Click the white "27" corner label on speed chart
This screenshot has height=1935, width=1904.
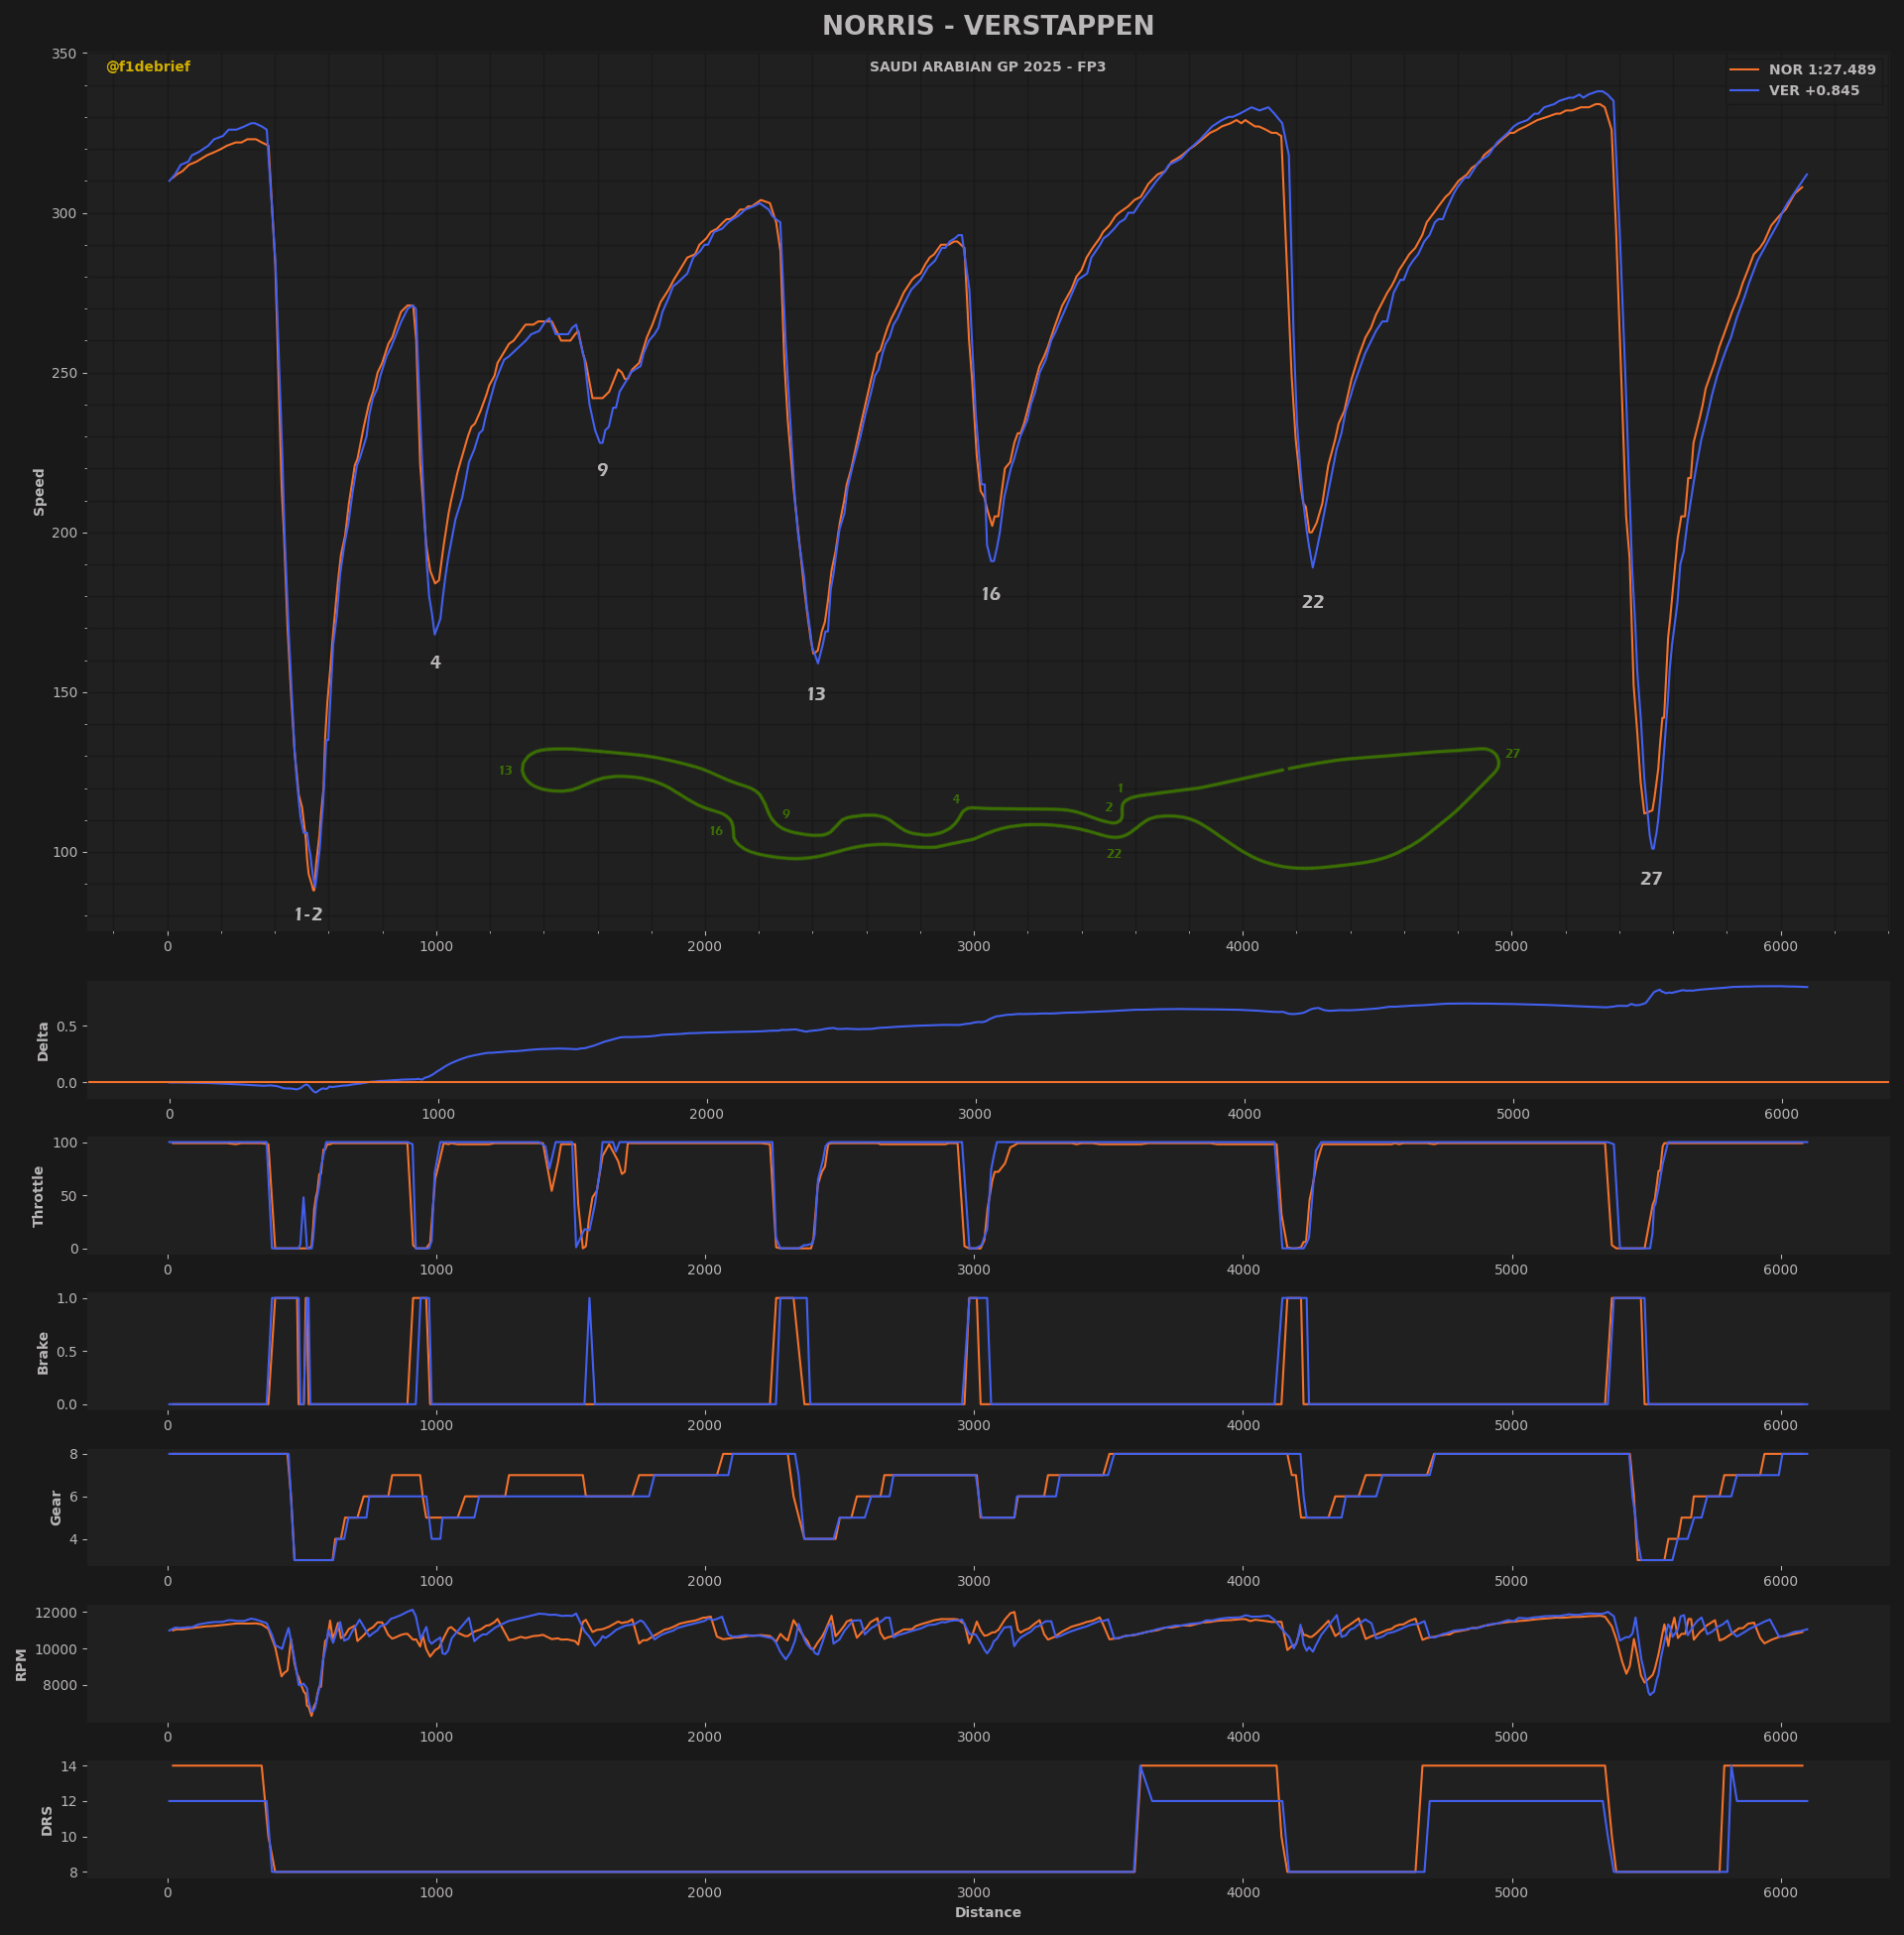pos(1651,880)
